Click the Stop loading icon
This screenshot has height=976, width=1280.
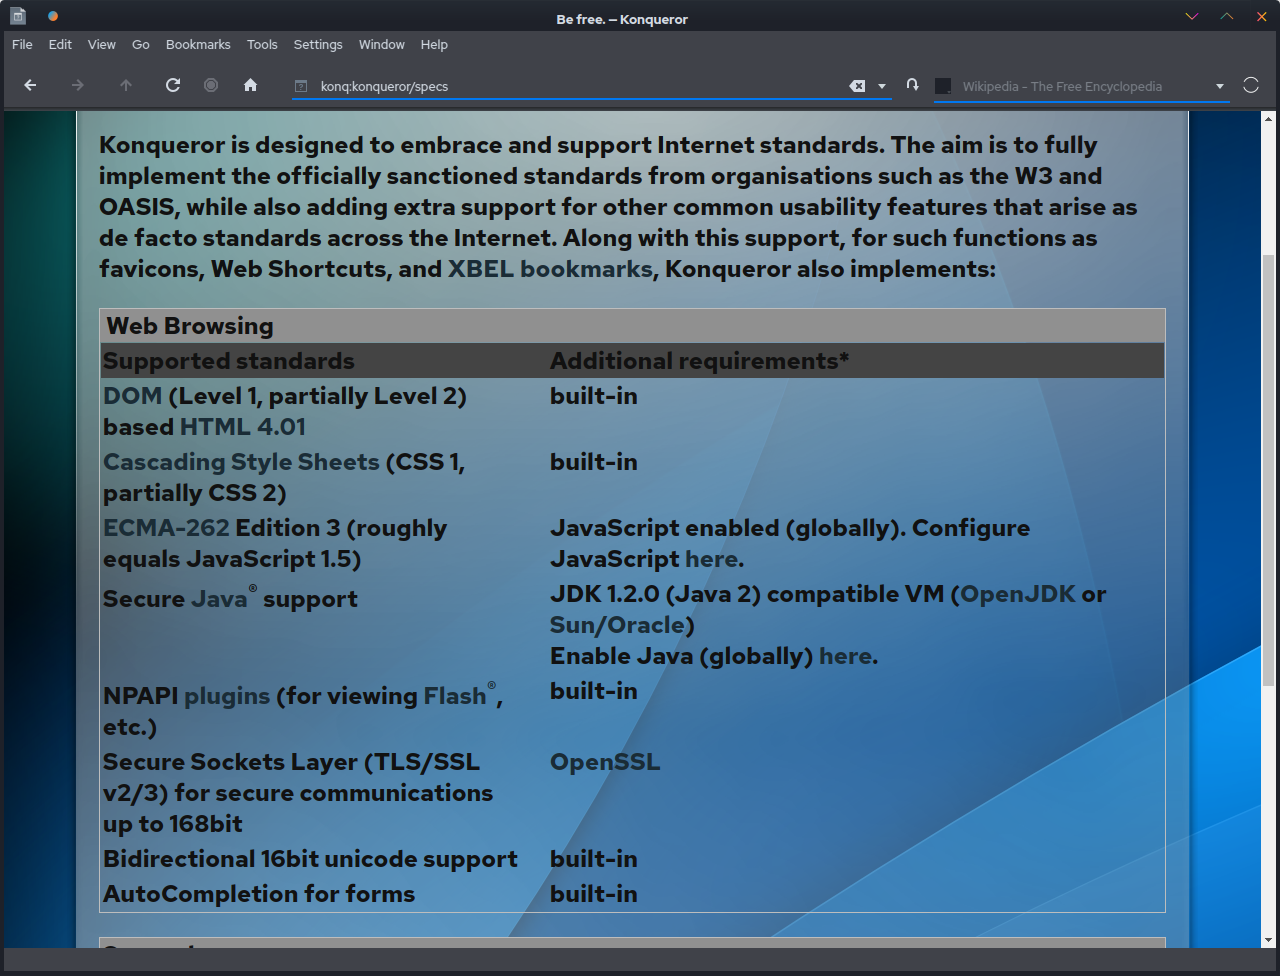211,86
